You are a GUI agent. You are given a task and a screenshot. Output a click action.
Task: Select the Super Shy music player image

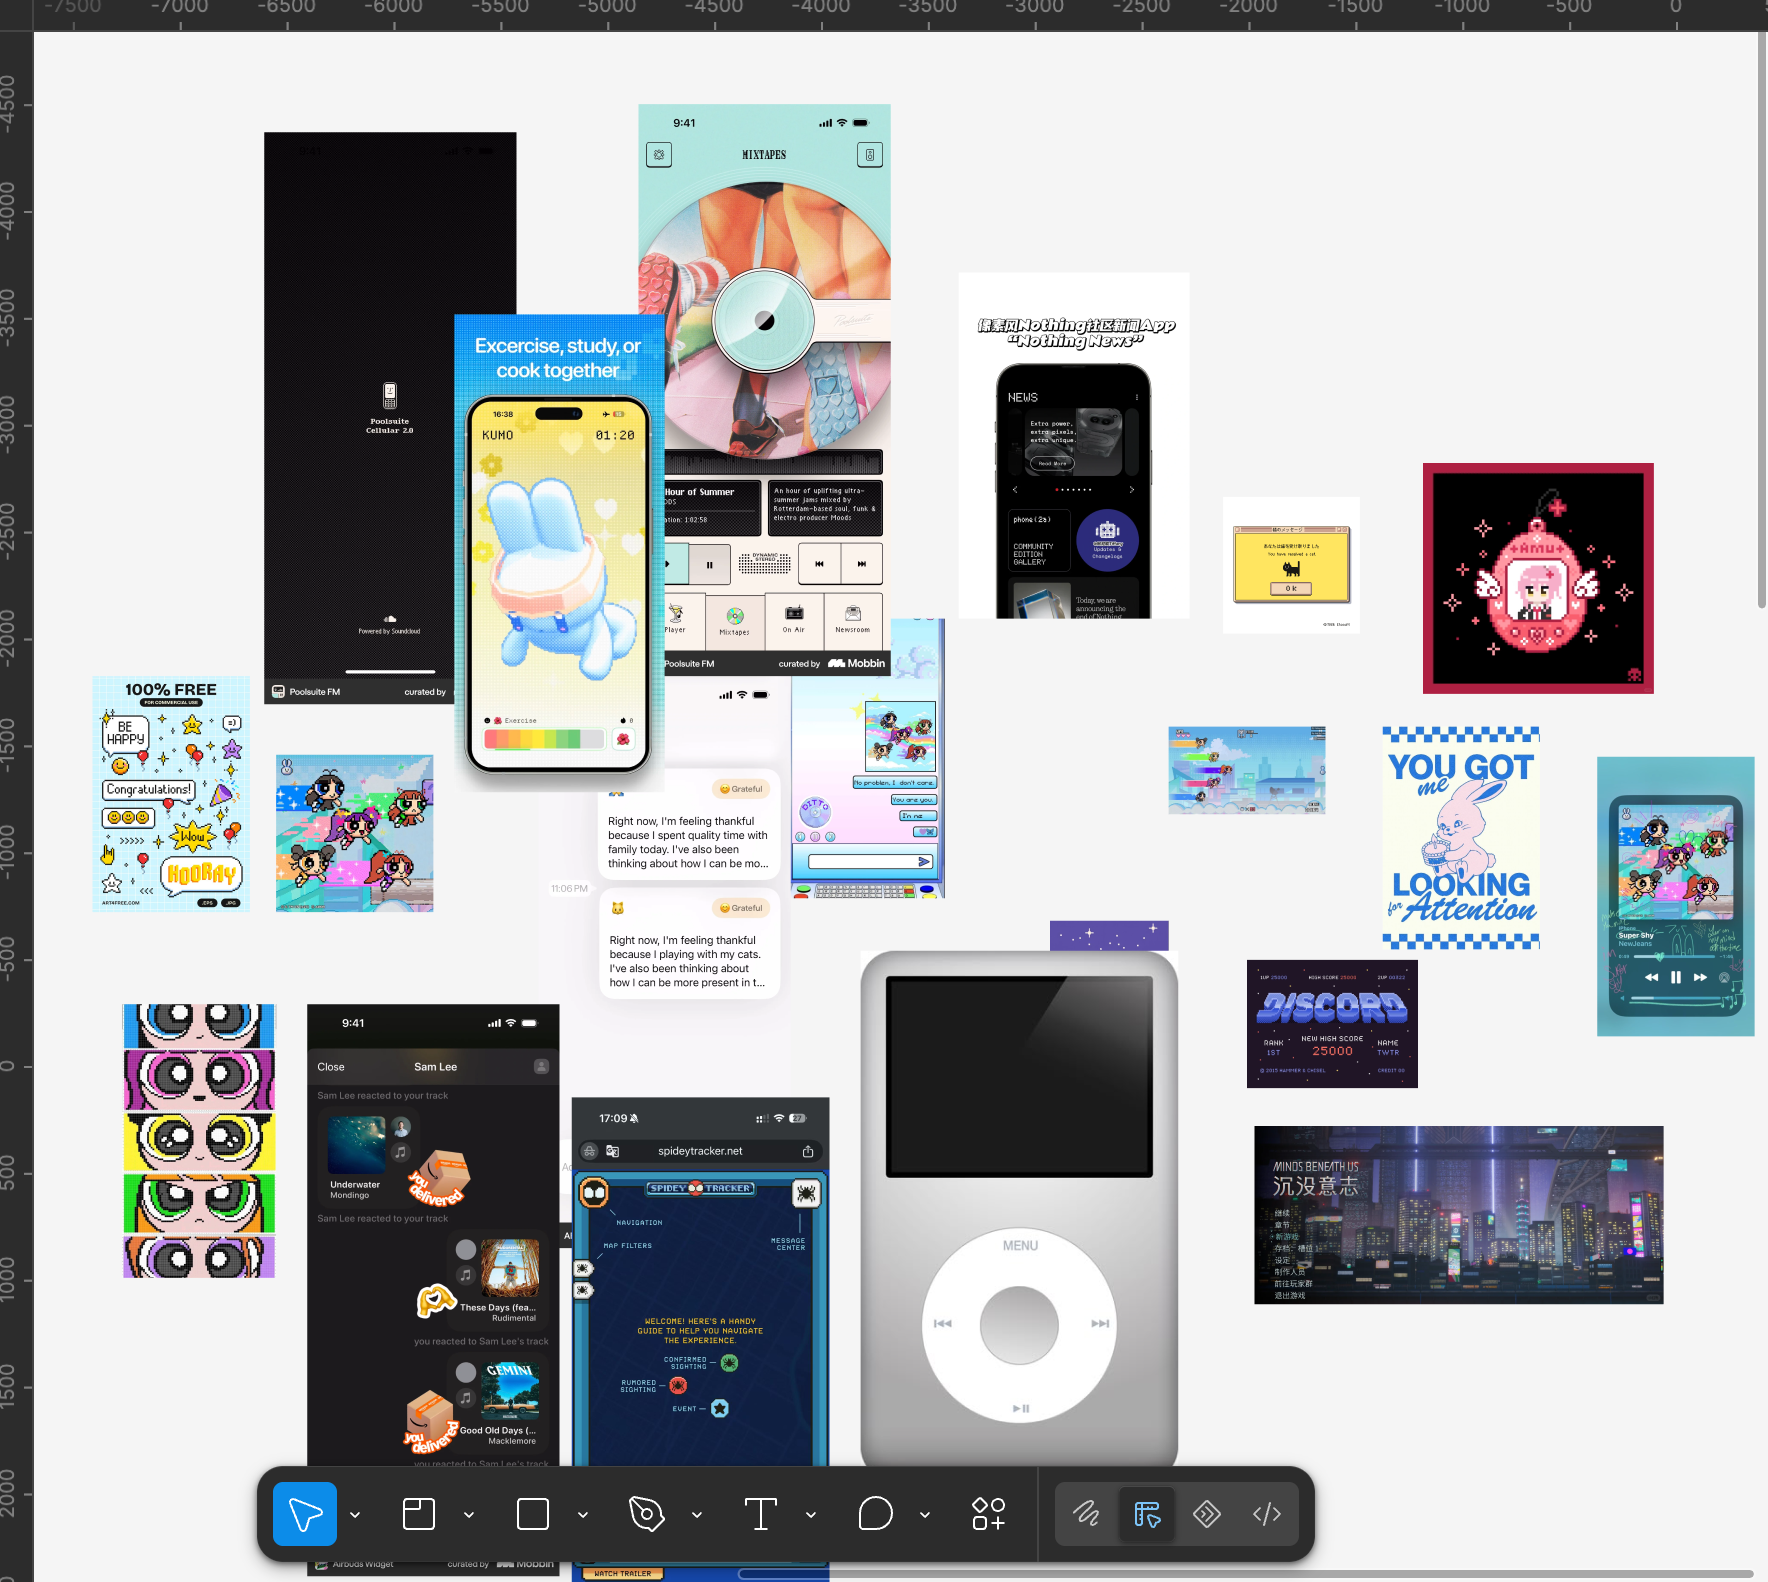click(1676, 896)
